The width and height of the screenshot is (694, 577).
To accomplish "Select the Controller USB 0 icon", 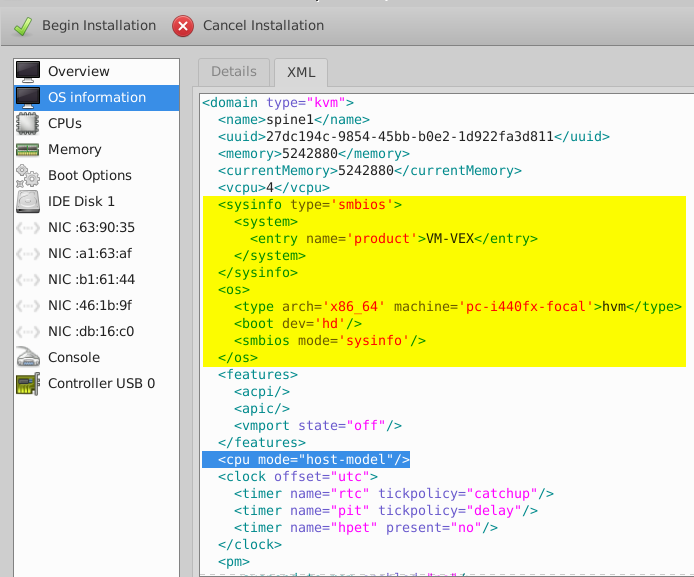I will 28,384.
